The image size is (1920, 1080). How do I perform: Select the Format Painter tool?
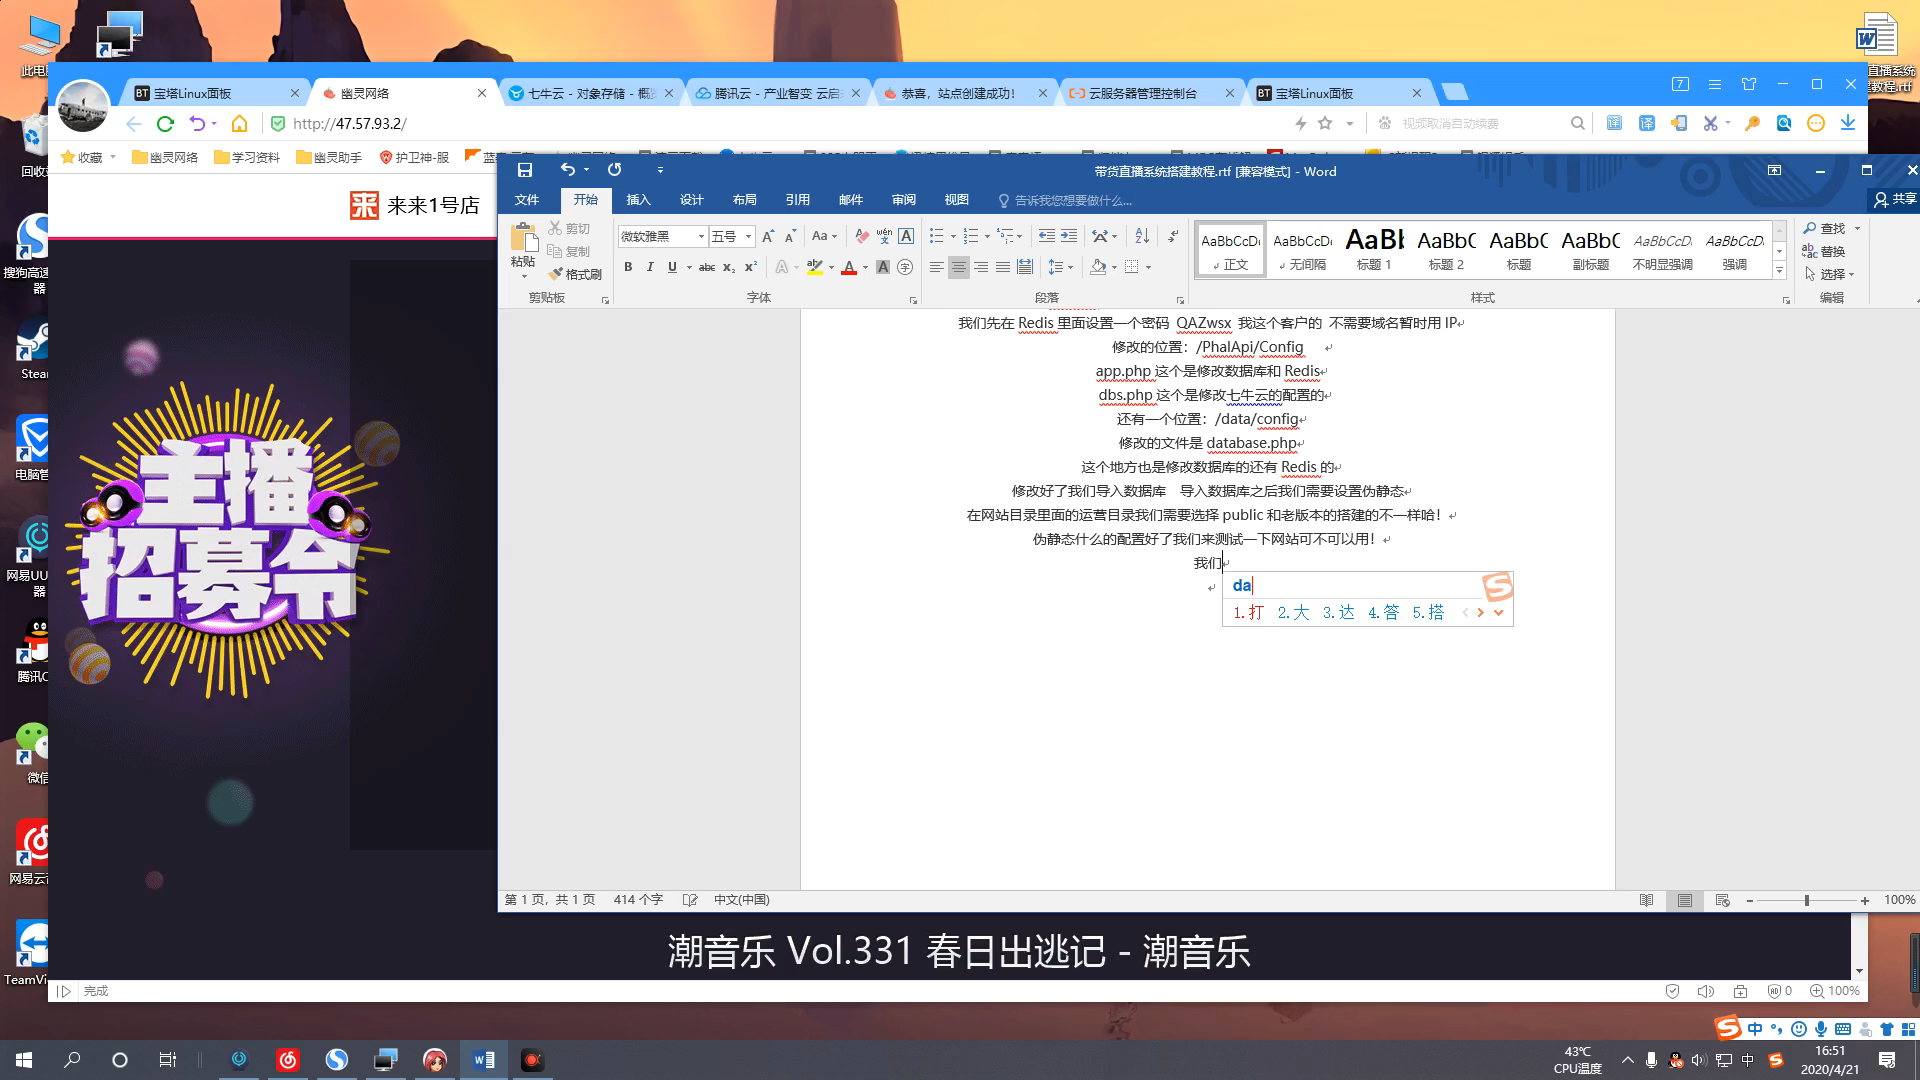pyautogui.click(x=576, y=273)
